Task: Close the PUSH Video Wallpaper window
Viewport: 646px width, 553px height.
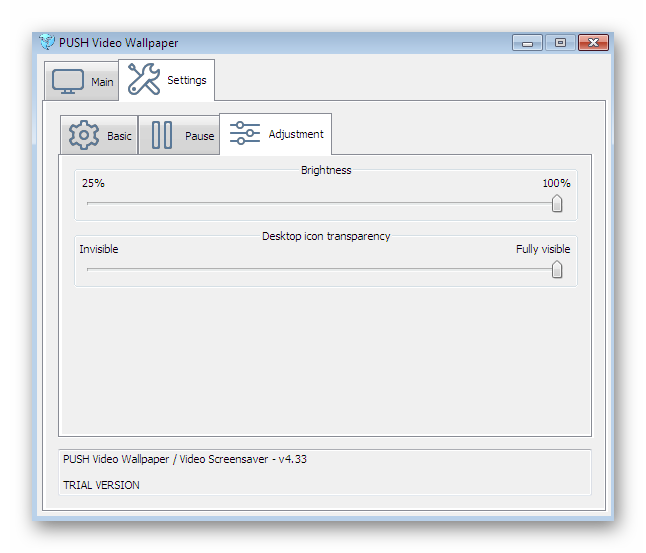Action: point(593,42)
